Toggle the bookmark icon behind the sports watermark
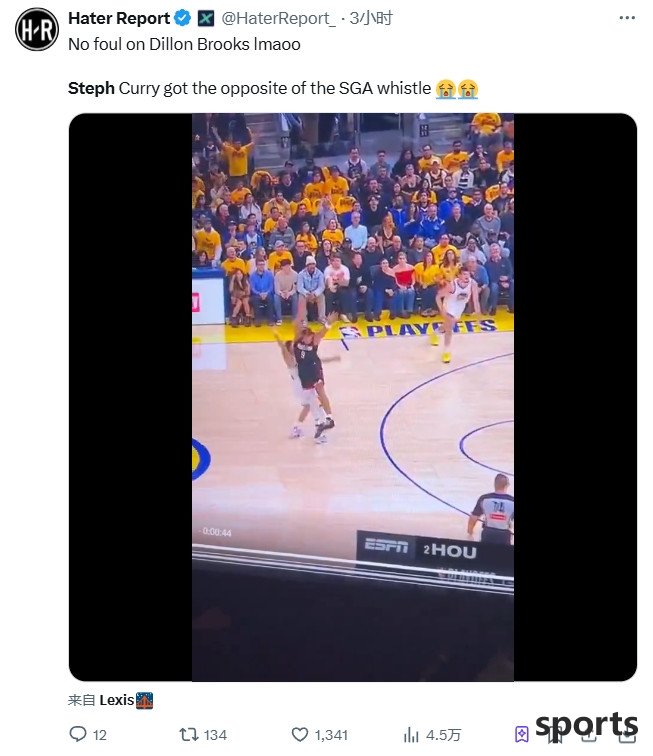653x756 pixels. [x=555, y=735]
